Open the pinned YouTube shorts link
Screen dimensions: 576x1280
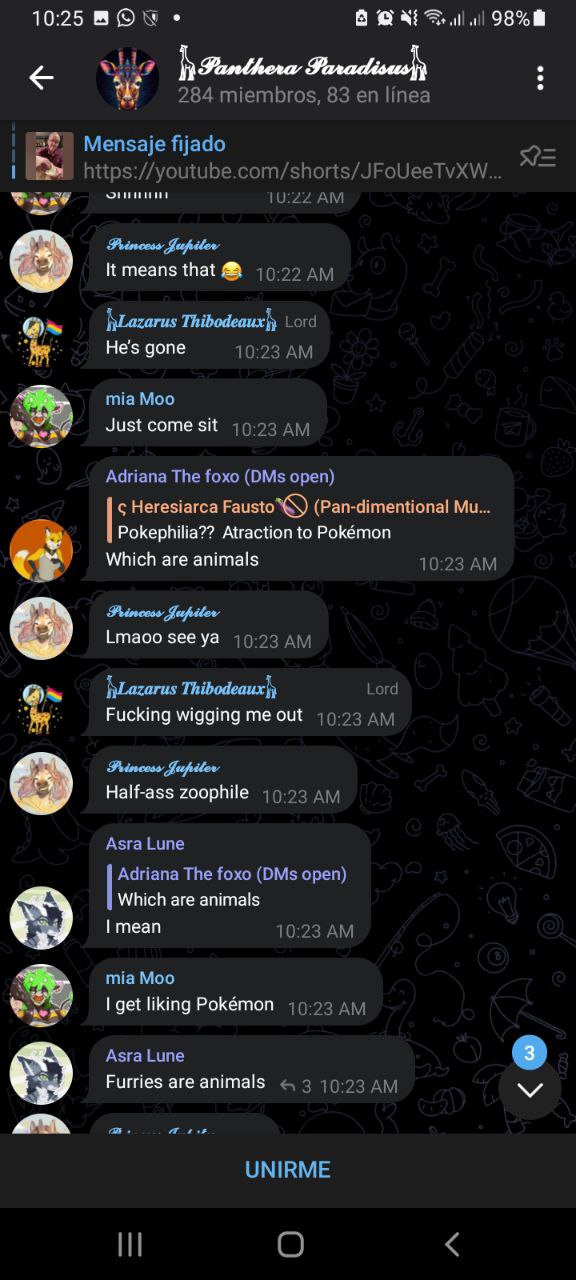293,171
